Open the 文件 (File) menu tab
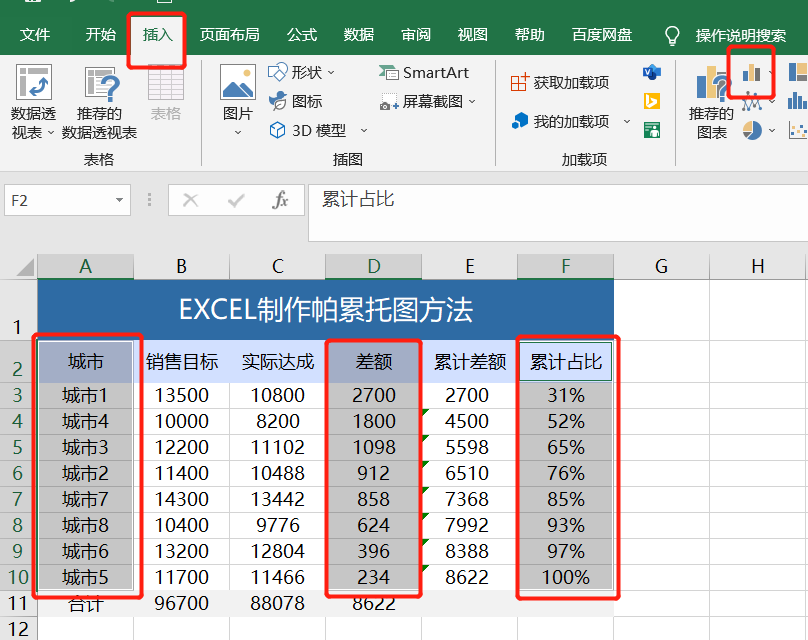This screenshot has width=808, height=640. pos(35,35)
